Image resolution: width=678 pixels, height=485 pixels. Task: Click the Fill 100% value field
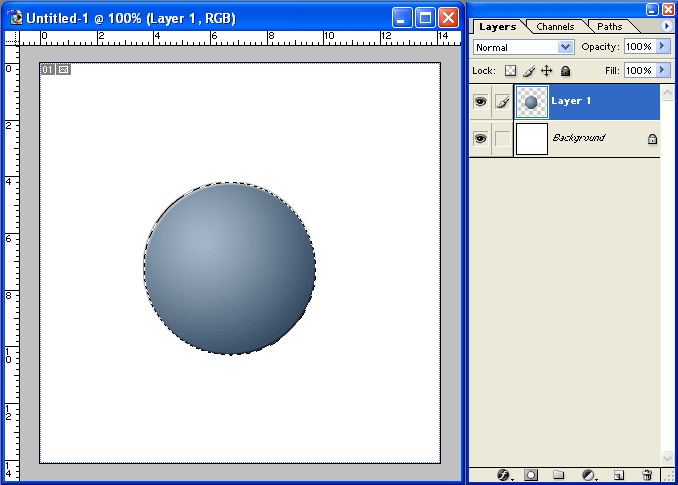pos(640,70)
